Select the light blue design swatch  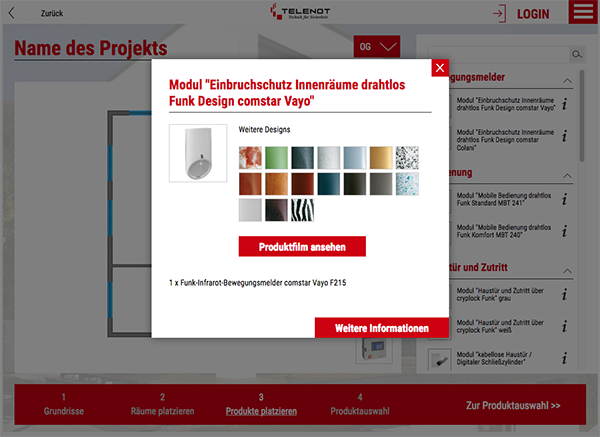(355, 158)
